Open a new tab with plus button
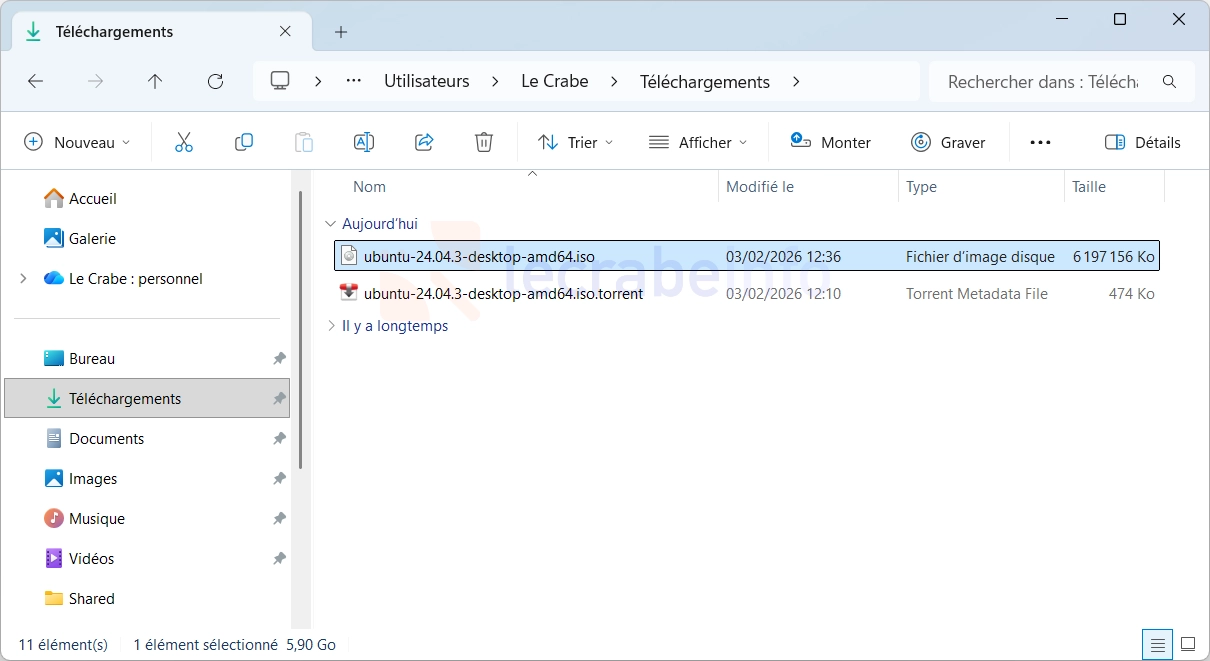1210x661 pixels. [x=341, y=32]
